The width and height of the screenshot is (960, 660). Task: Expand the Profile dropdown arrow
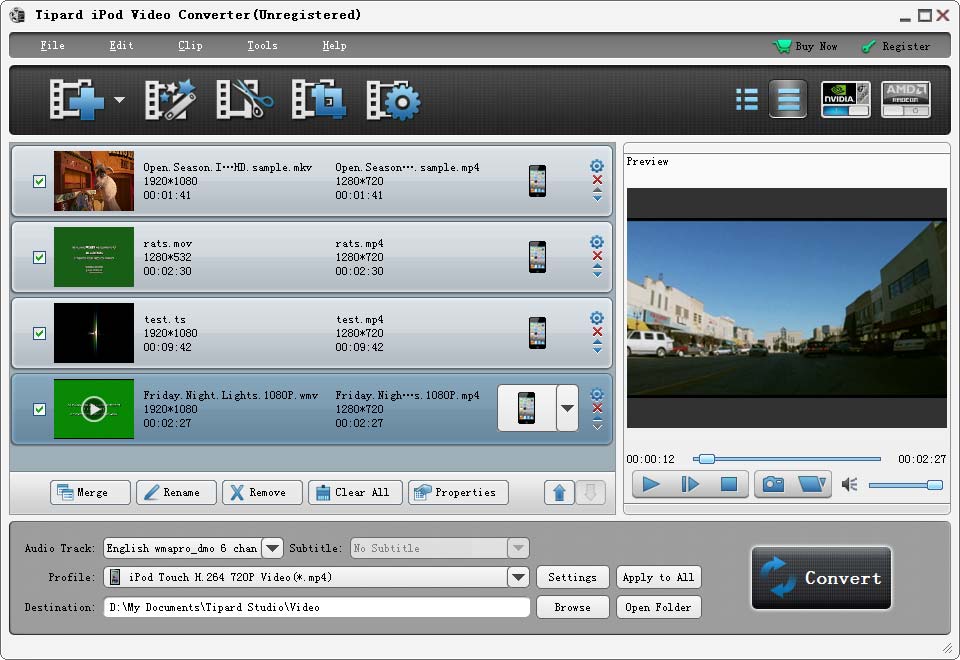pos(518,577)
